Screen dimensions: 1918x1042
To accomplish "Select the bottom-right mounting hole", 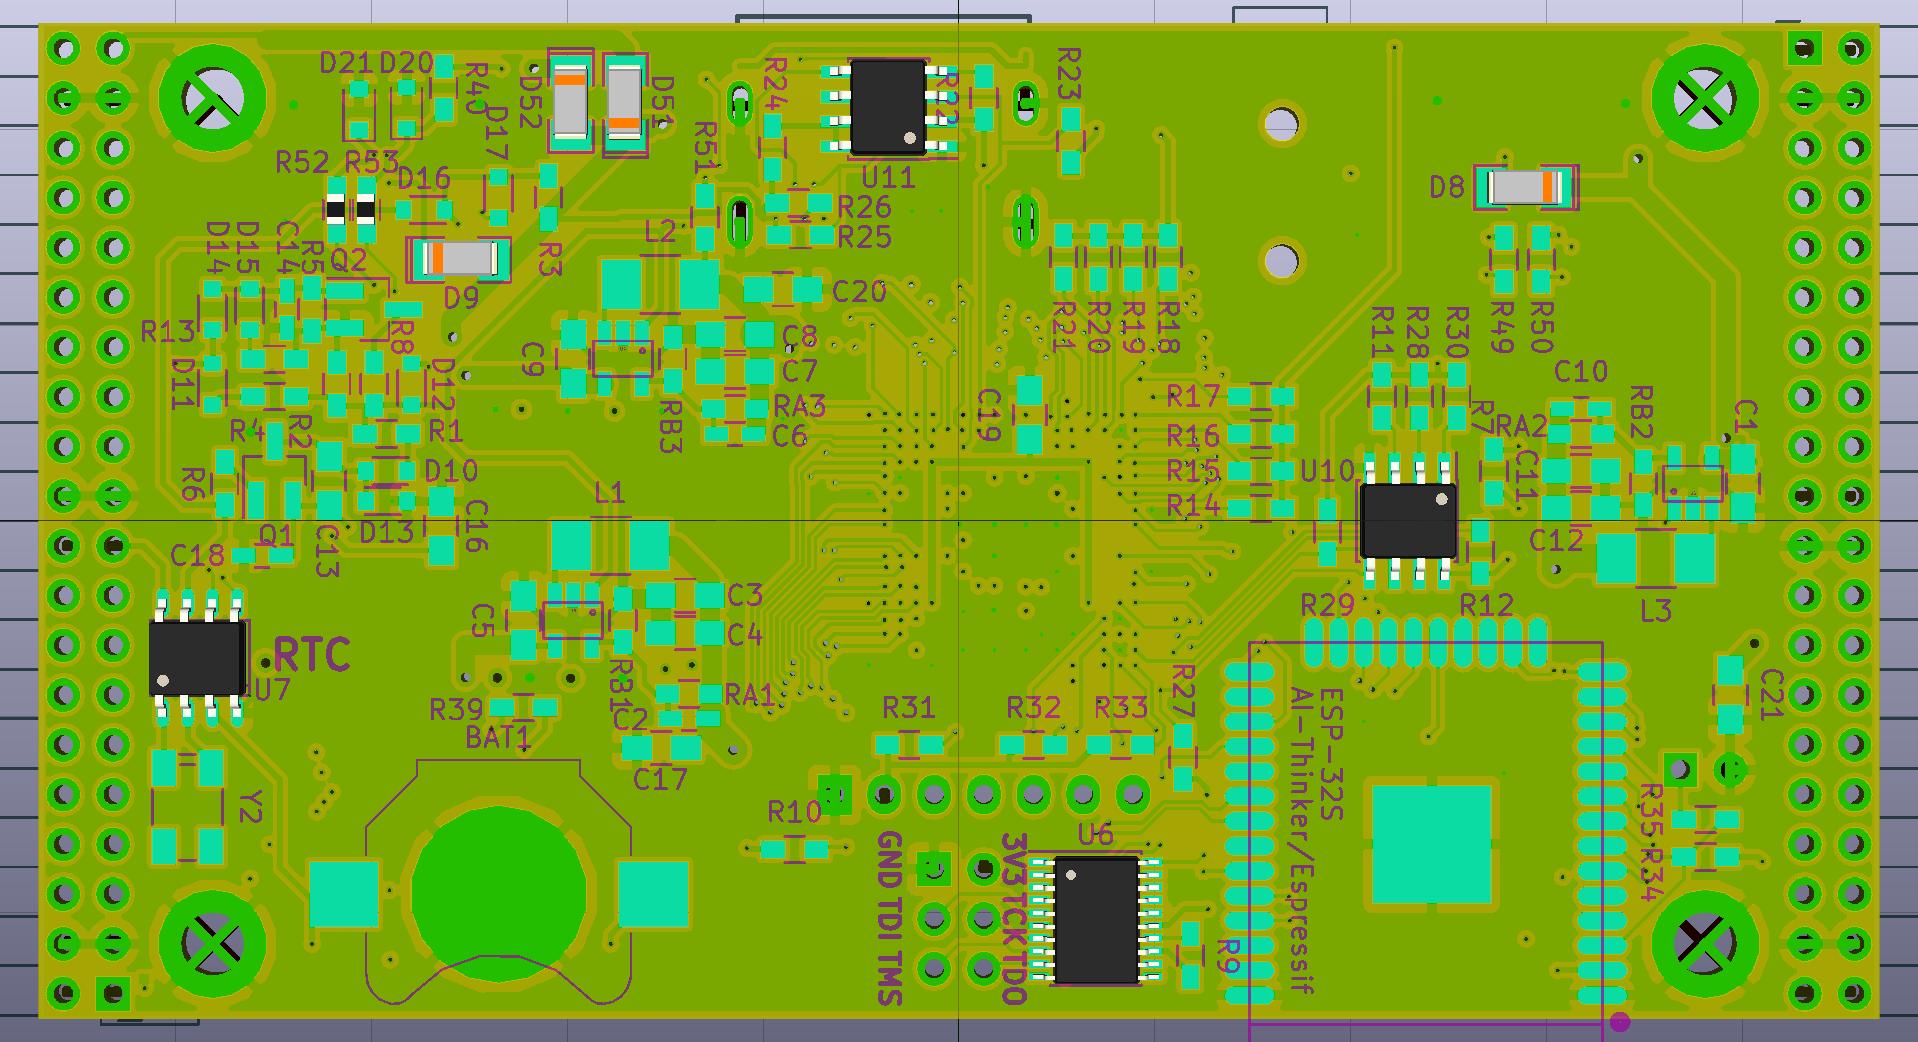I will (1704, 942).
